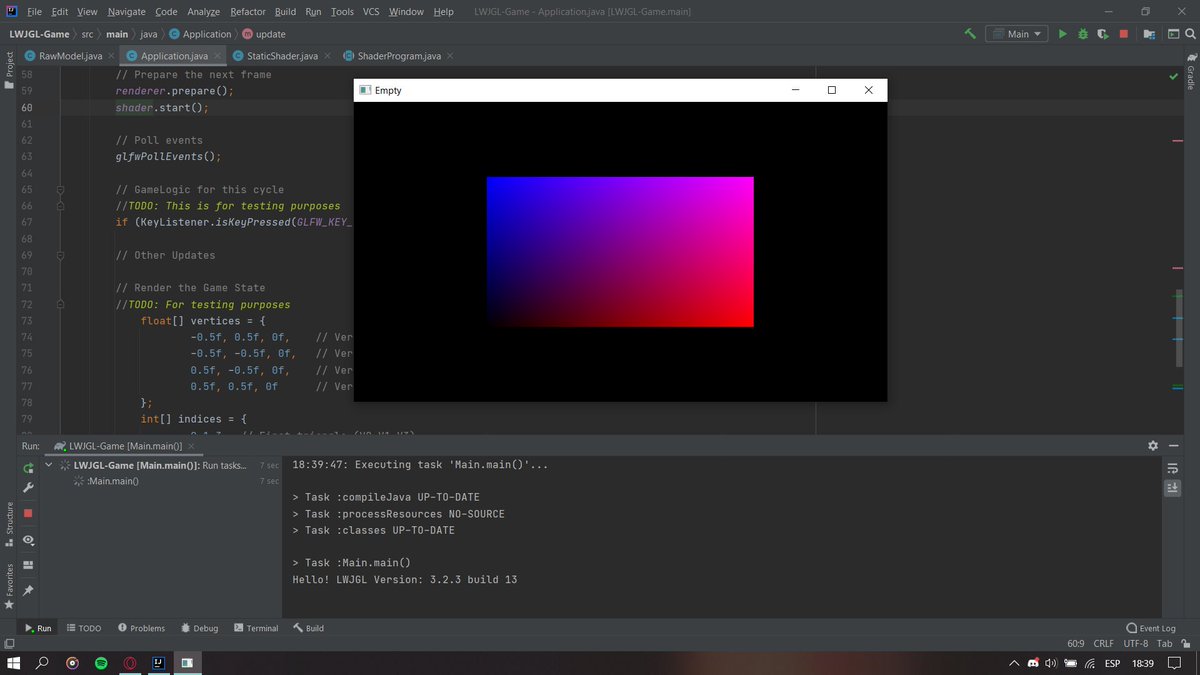Open the Run tool window button

pyautogui.click(x=37, y=628)
